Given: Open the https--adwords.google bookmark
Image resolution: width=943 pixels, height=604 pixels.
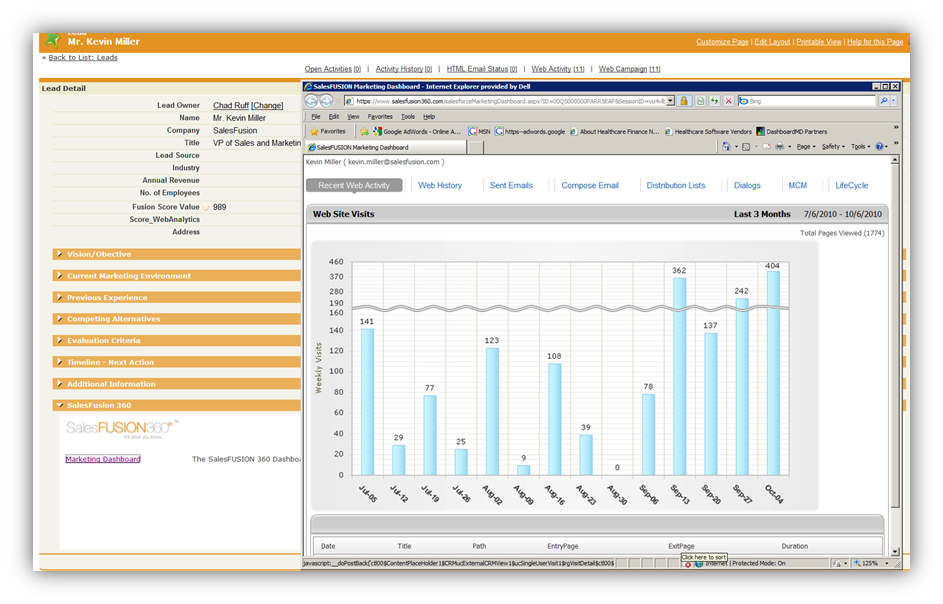Looking at the screenshot, I should (530, 131).
